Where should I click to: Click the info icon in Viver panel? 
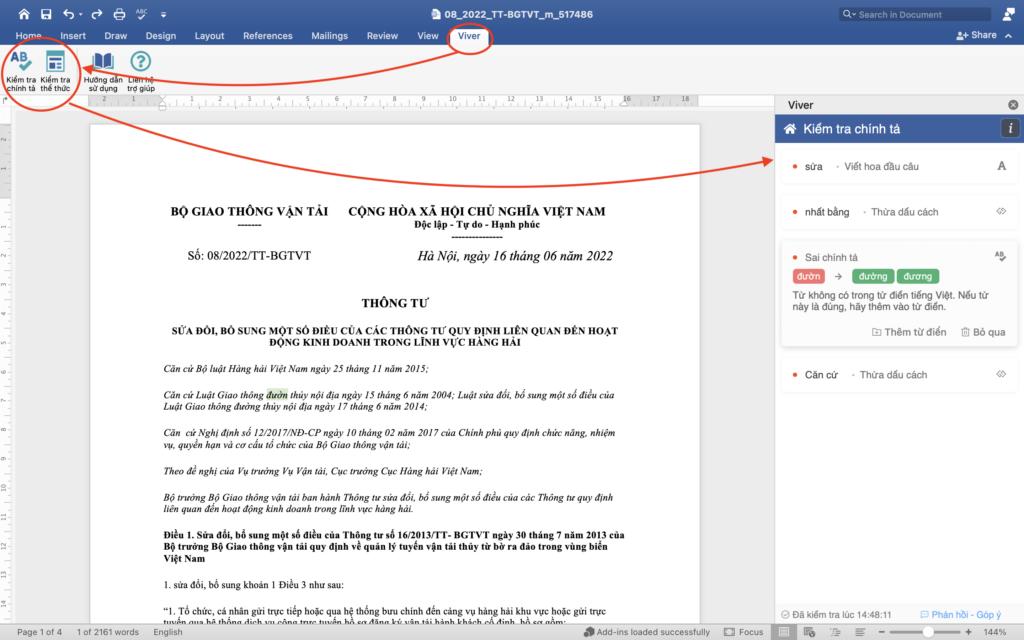[x=1010, y=129]
